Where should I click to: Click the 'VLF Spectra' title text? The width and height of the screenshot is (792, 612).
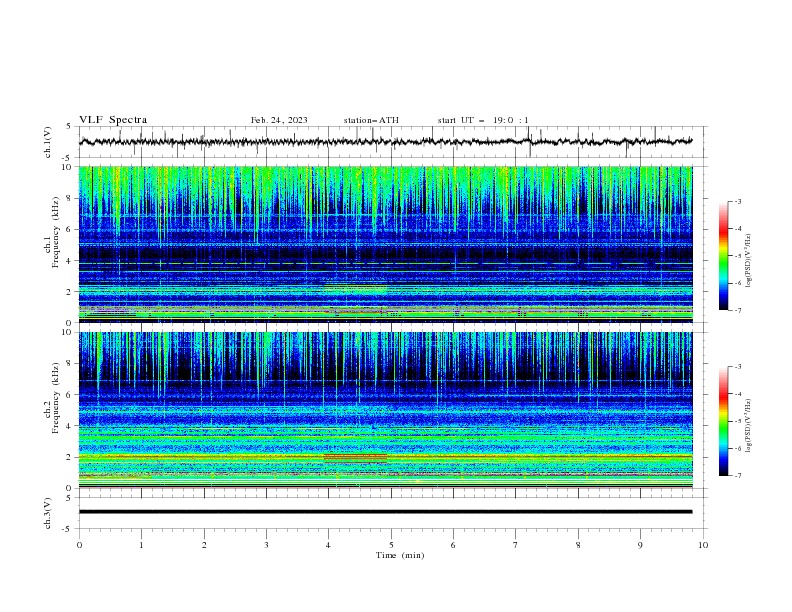point(113,120)
